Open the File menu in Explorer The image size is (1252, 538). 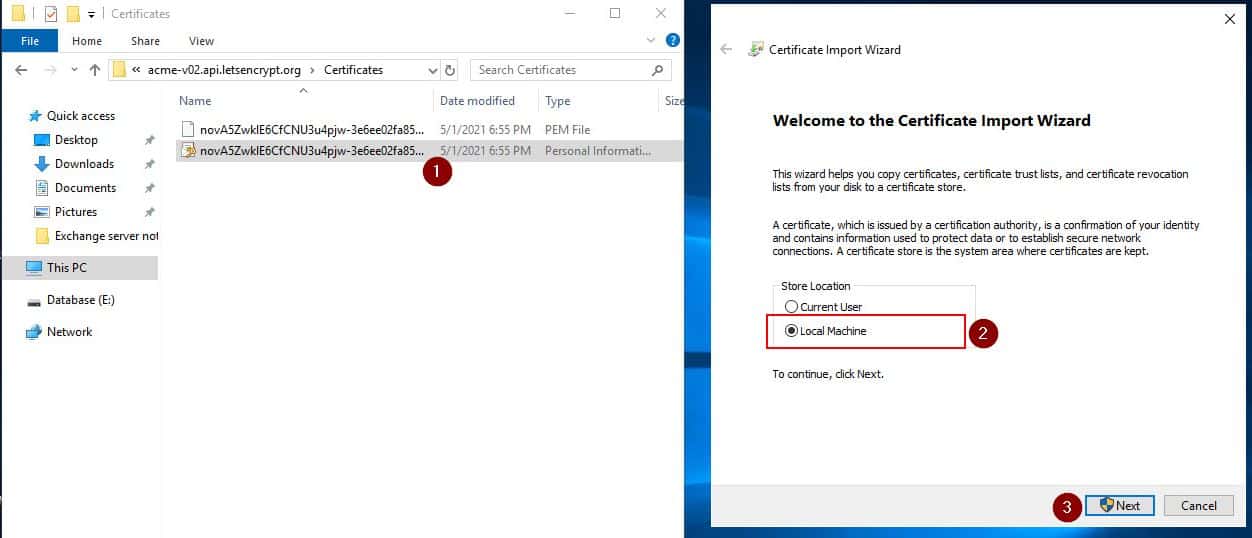point(29,41)
